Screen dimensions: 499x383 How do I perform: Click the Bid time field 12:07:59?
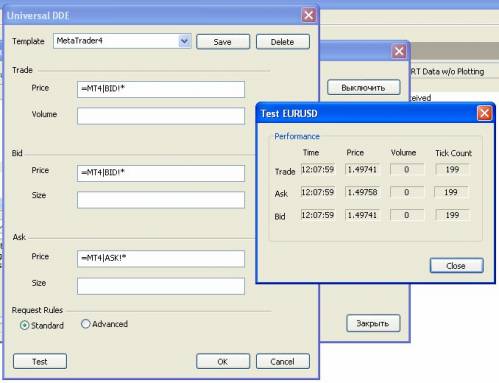coord(318,215)
